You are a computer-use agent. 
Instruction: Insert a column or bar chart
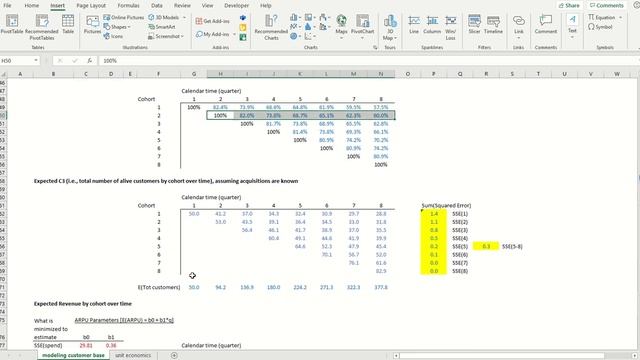(295, 17)
